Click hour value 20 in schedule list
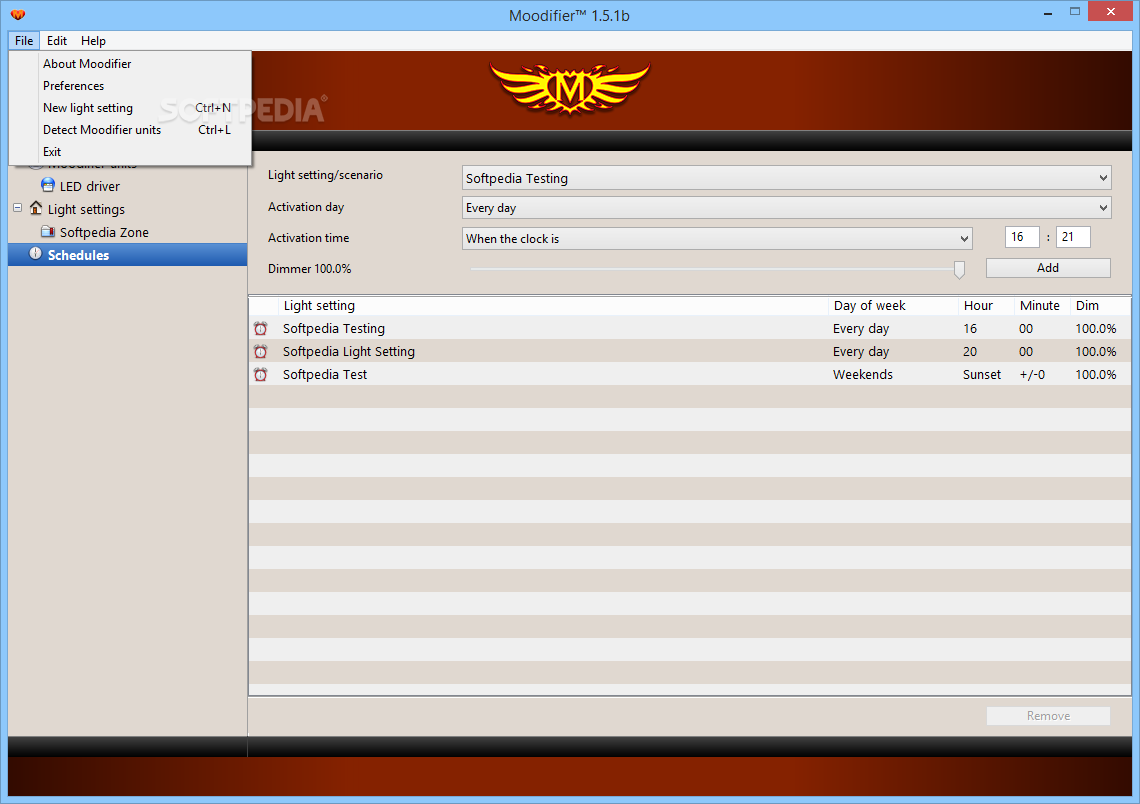The height and width of the screenshot is (804, 1140). click(x=970, y=351)
